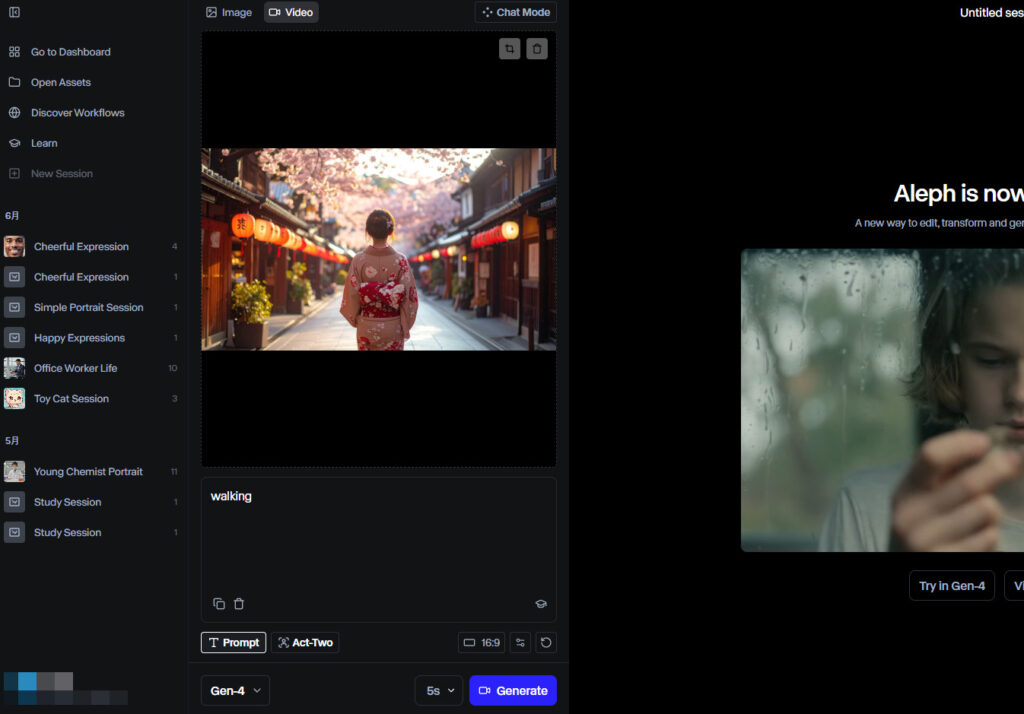Click the crop icon on the image
The image size is (1024, 714).
(510, 48)
